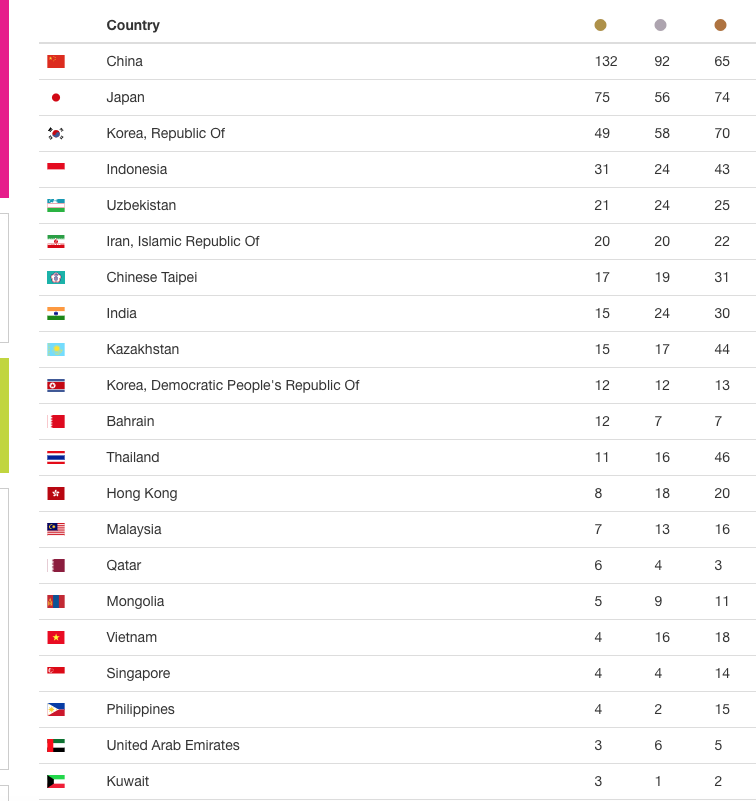
Task: Click the Philippines flag icon
Action: click(x=56, y=709)
